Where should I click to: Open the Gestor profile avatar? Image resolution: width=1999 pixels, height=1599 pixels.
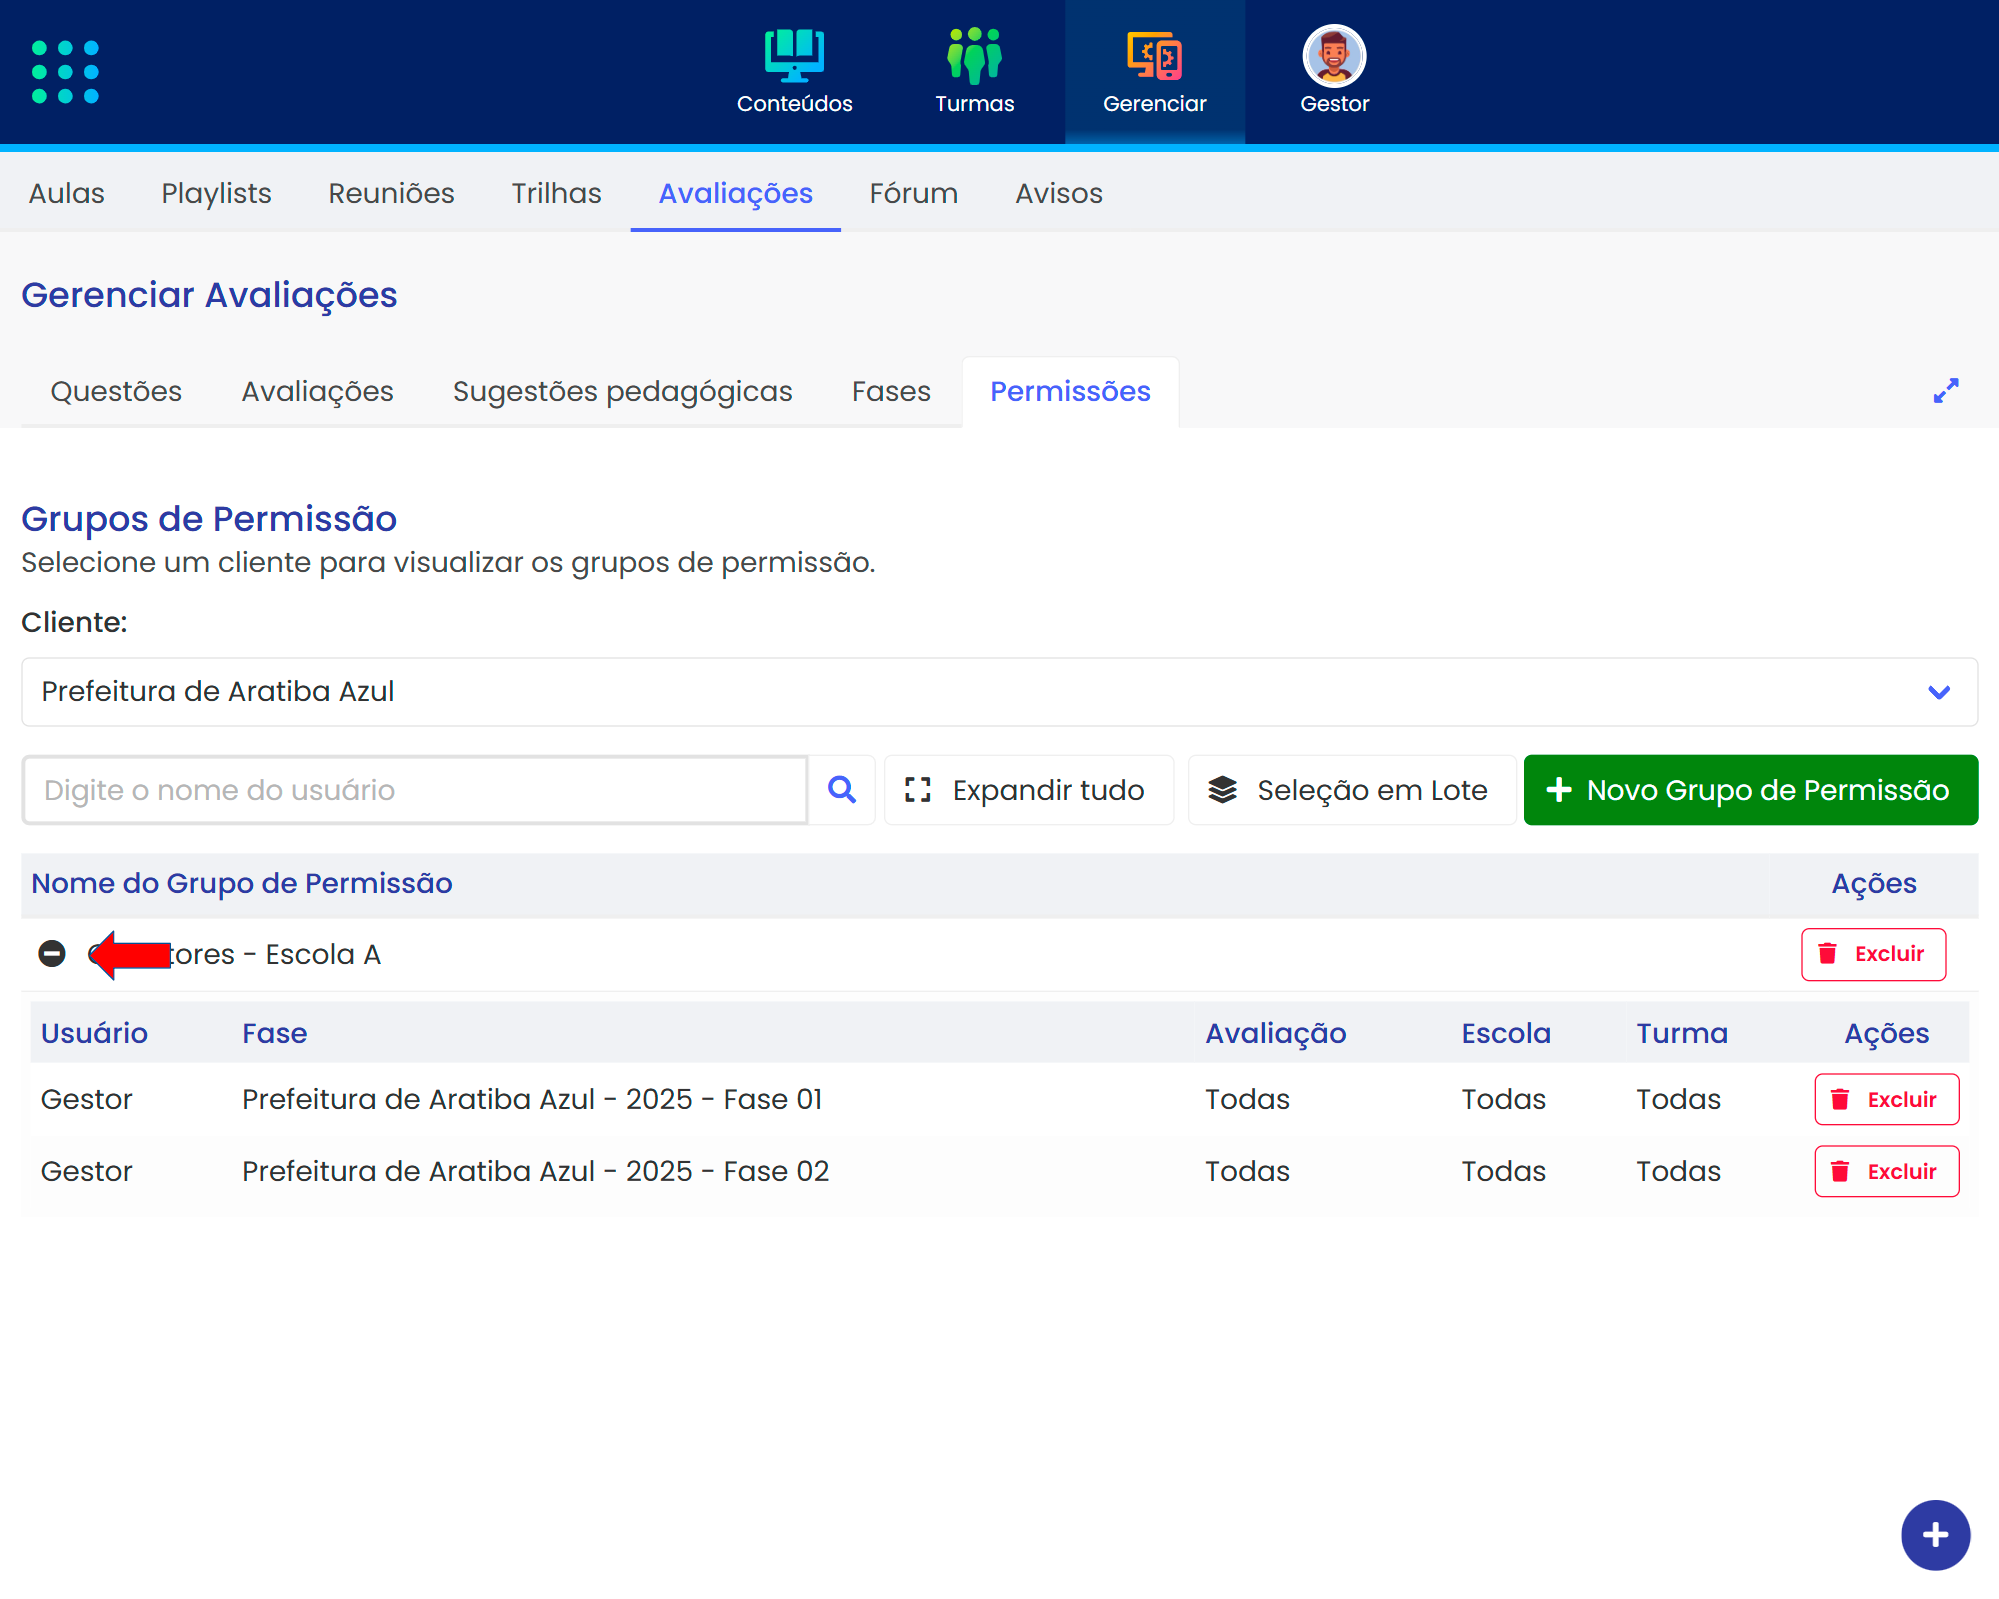point(1334,56)
